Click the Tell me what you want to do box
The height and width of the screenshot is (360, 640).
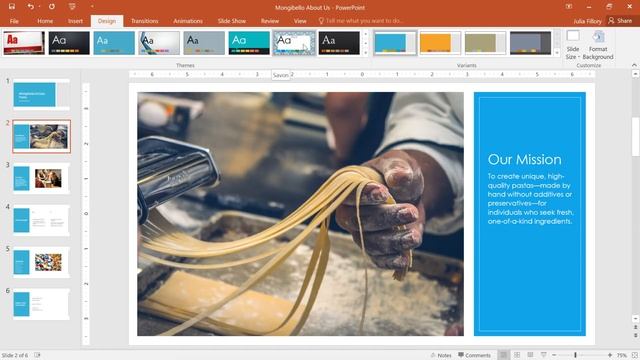361,20
